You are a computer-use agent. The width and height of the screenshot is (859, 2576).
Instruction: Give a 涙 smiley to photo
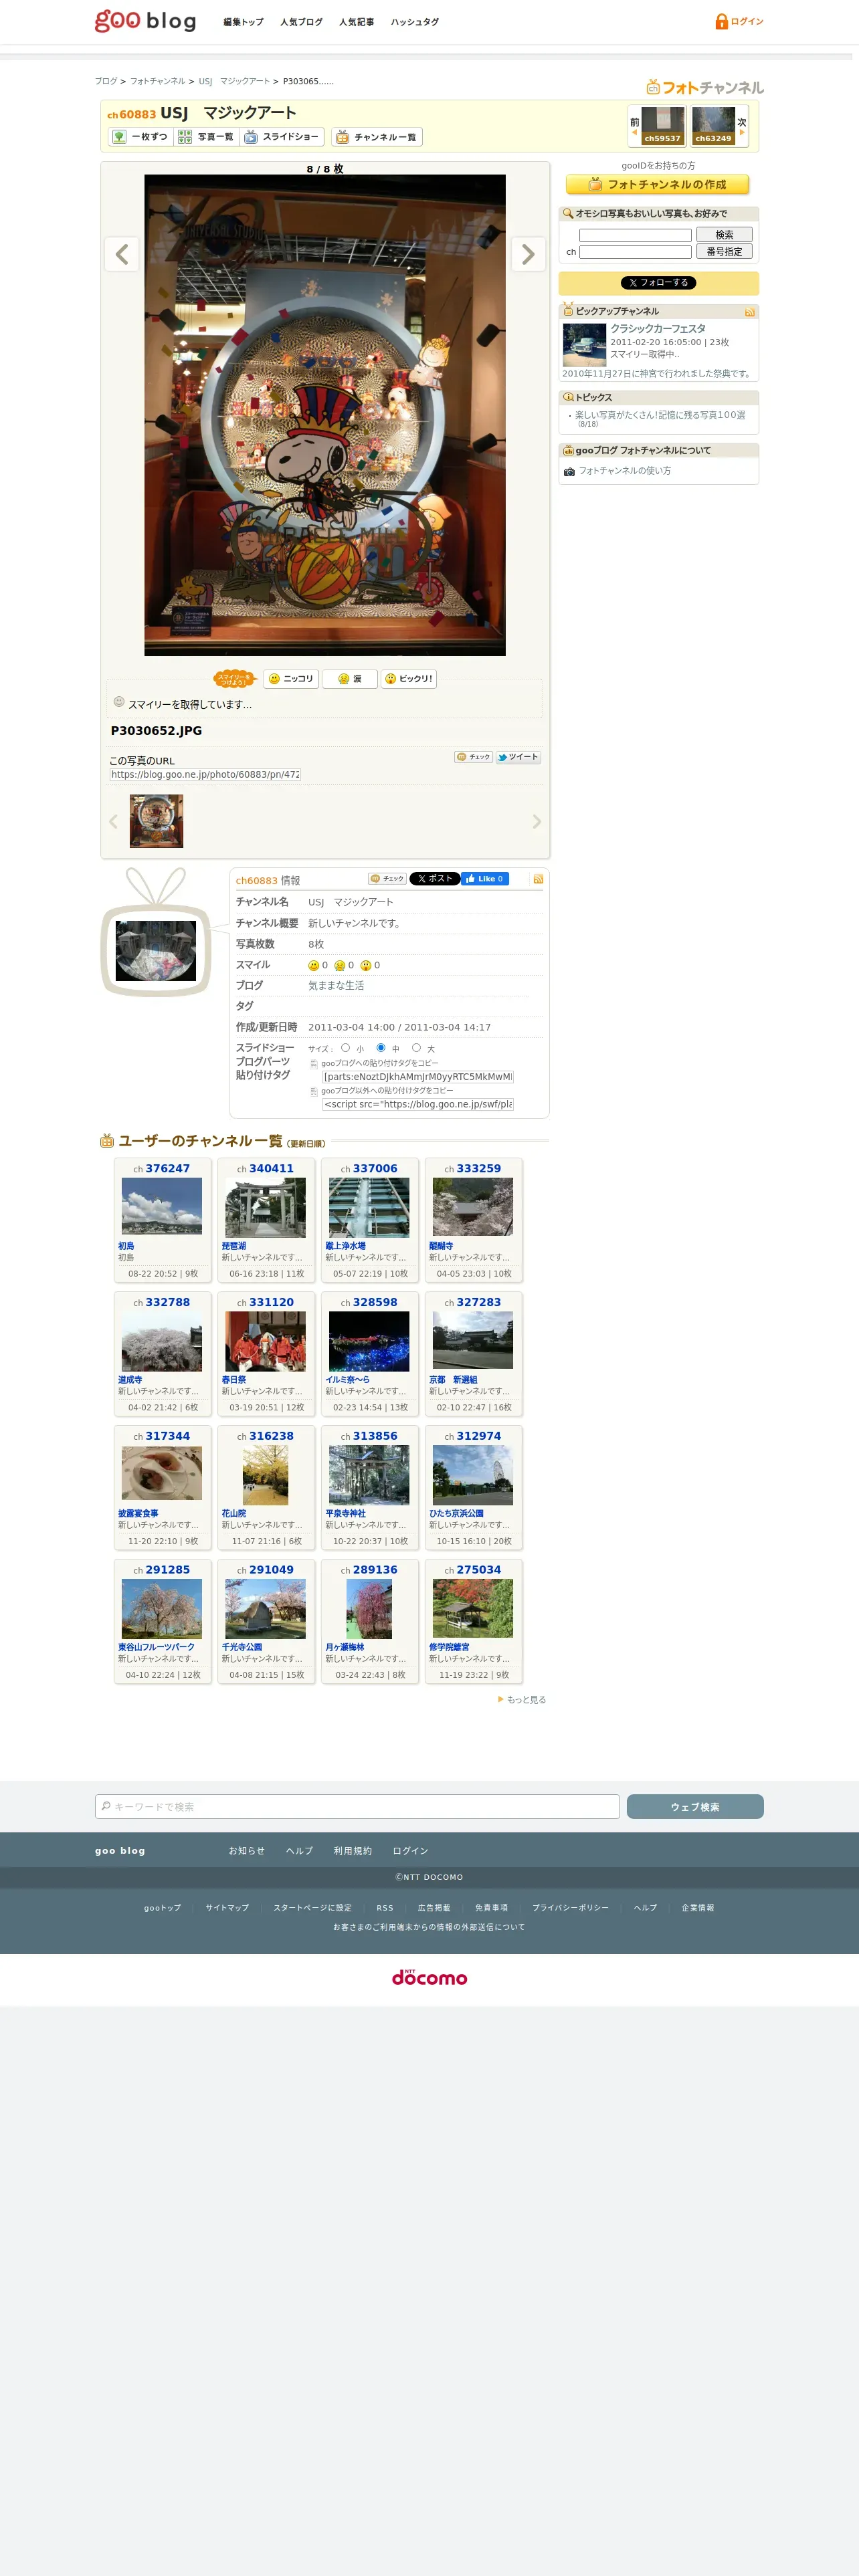(349, 679)
